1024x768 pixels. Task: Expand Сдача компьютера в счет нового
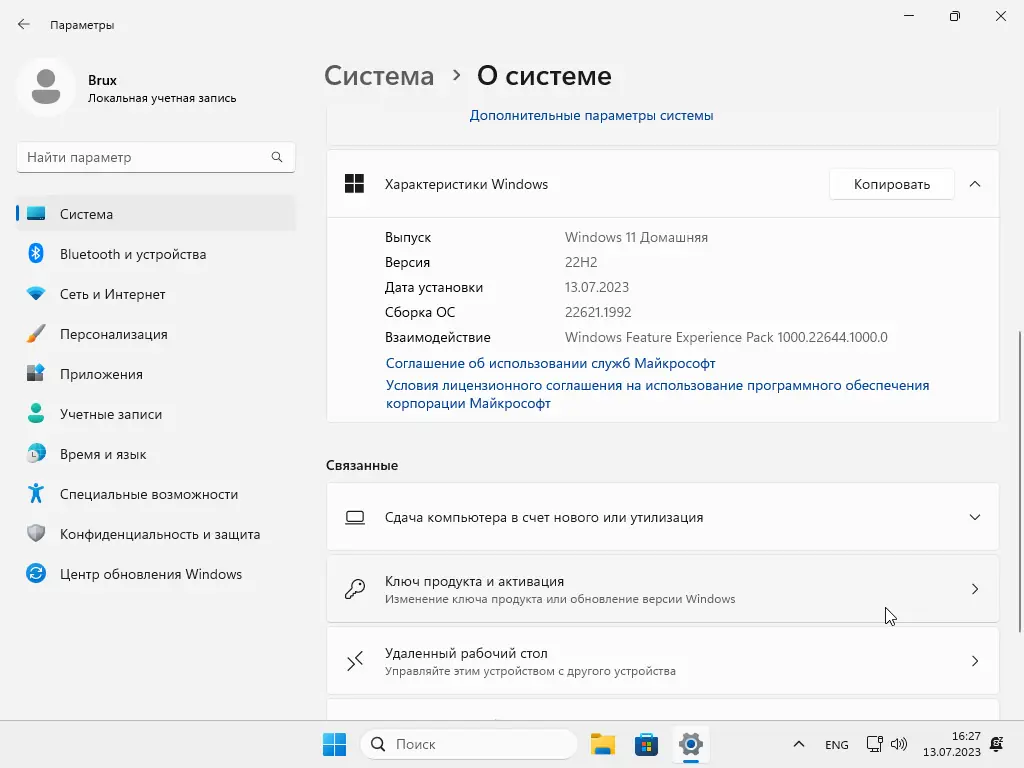[974, 517]
